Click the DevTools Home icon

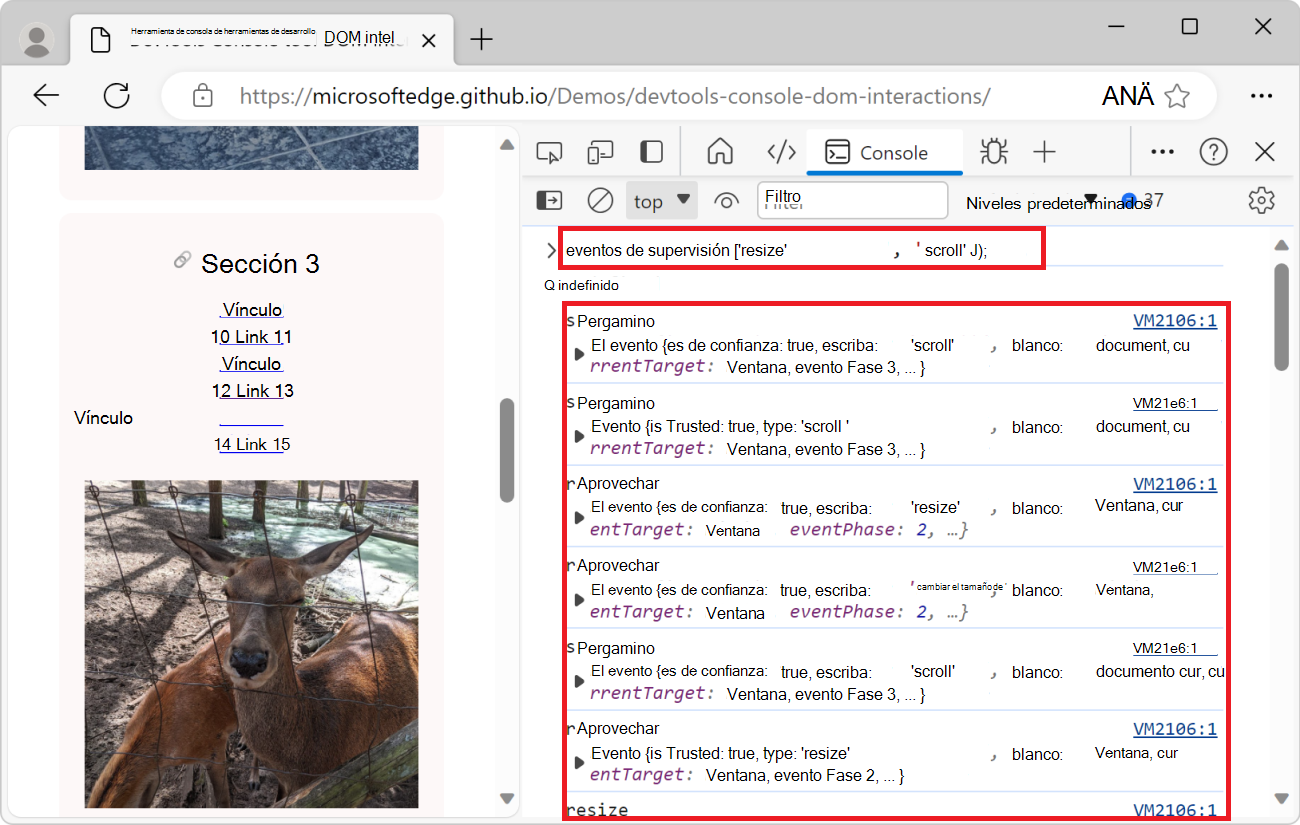click(x=719, y=151)
